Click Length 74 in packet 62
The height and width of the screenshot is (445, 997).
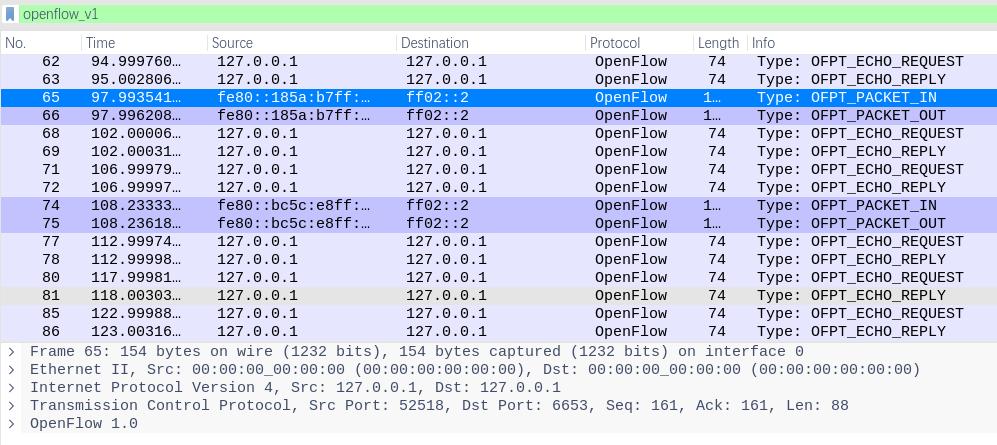pyautogui.click(x=717, y=62)
